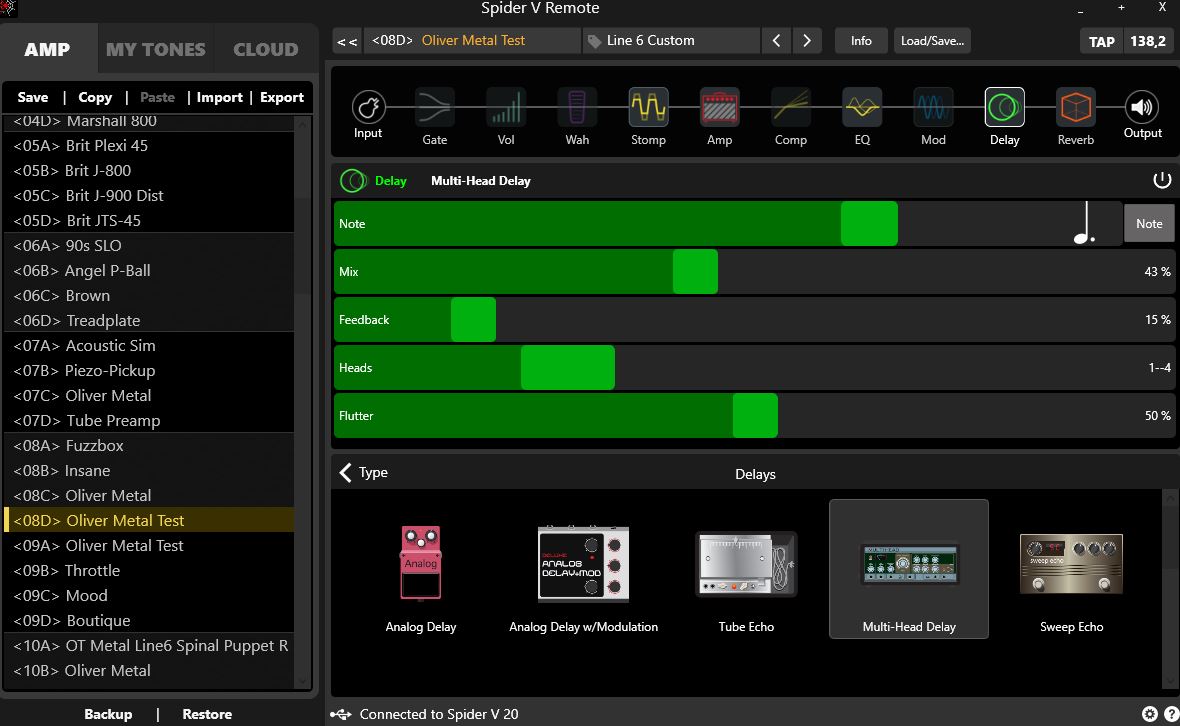Toggle the Note sync mode button

(1149, 223)
